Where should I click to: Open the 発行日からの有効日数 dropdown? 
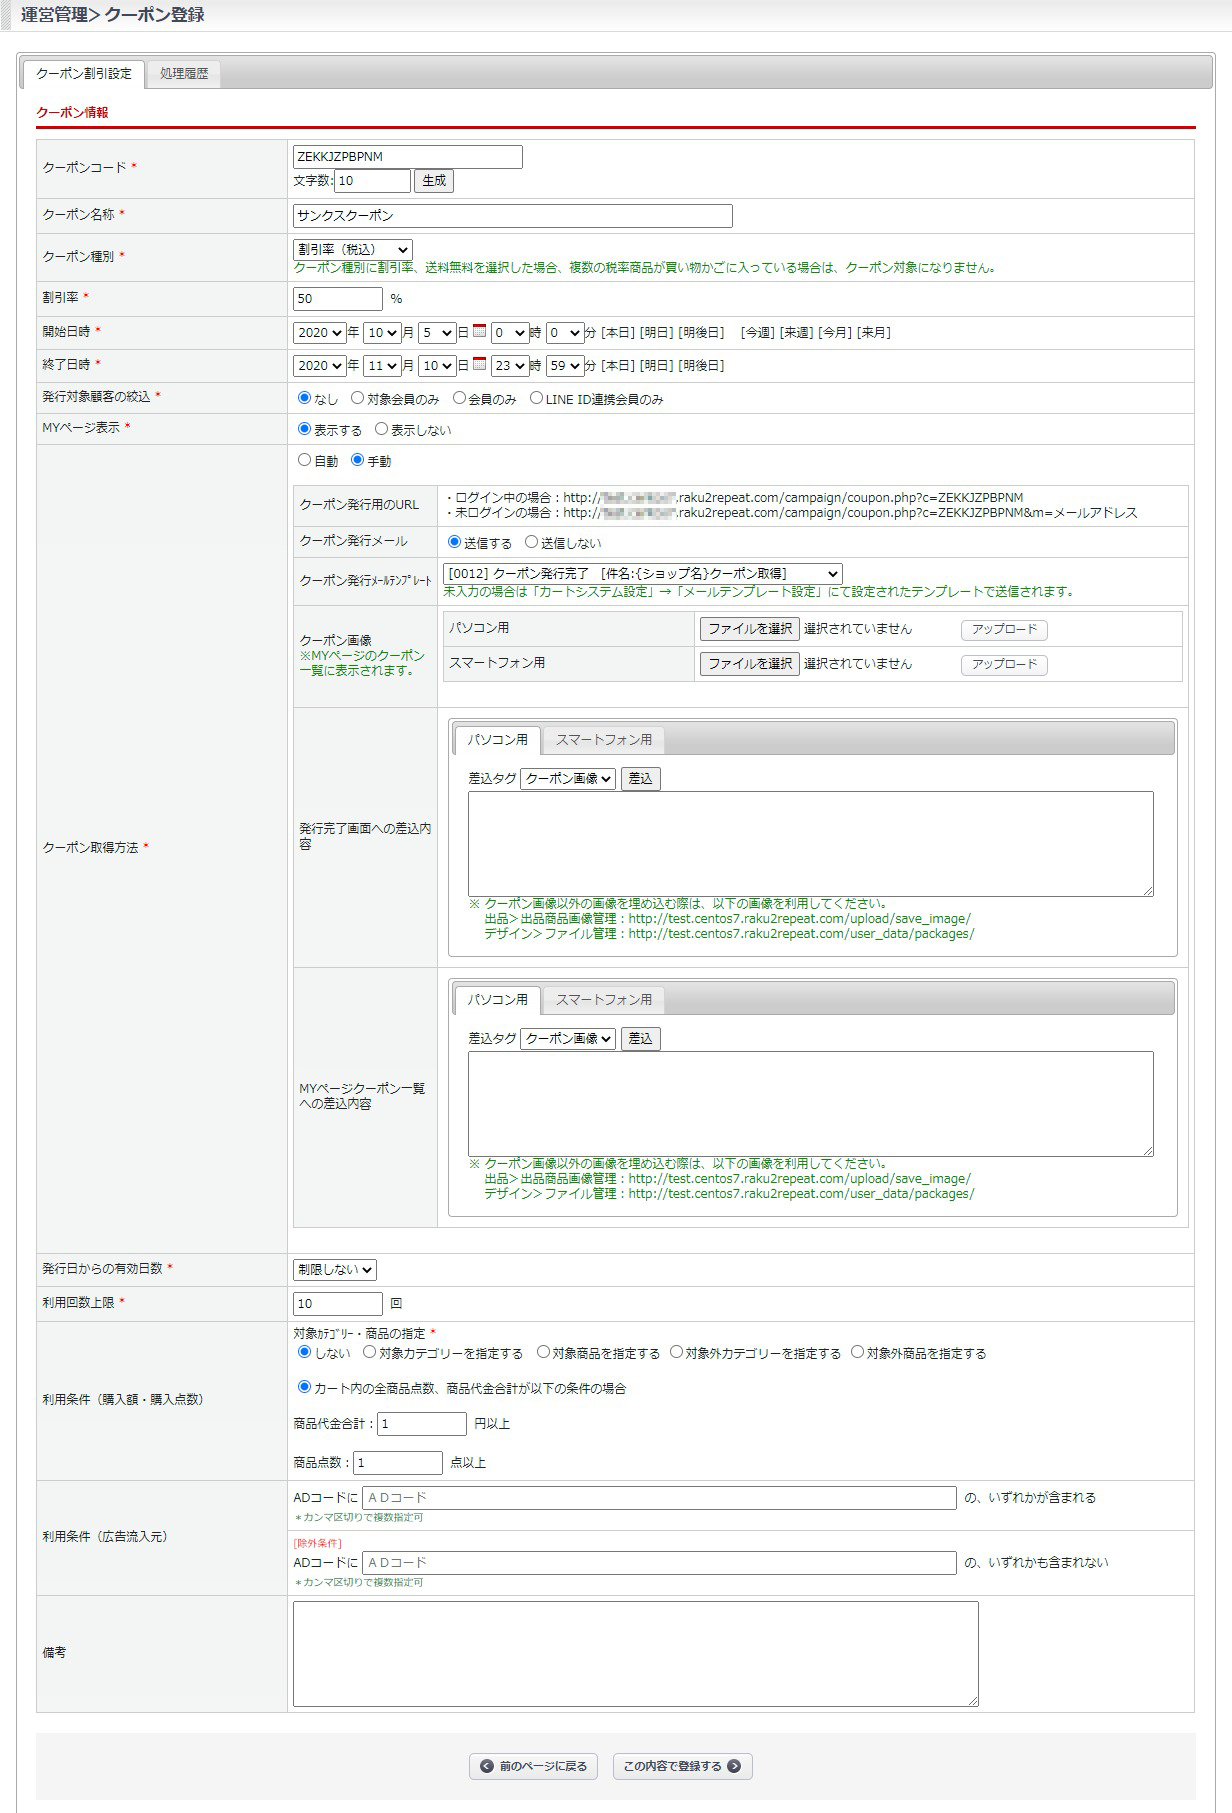coord(335,1270)
